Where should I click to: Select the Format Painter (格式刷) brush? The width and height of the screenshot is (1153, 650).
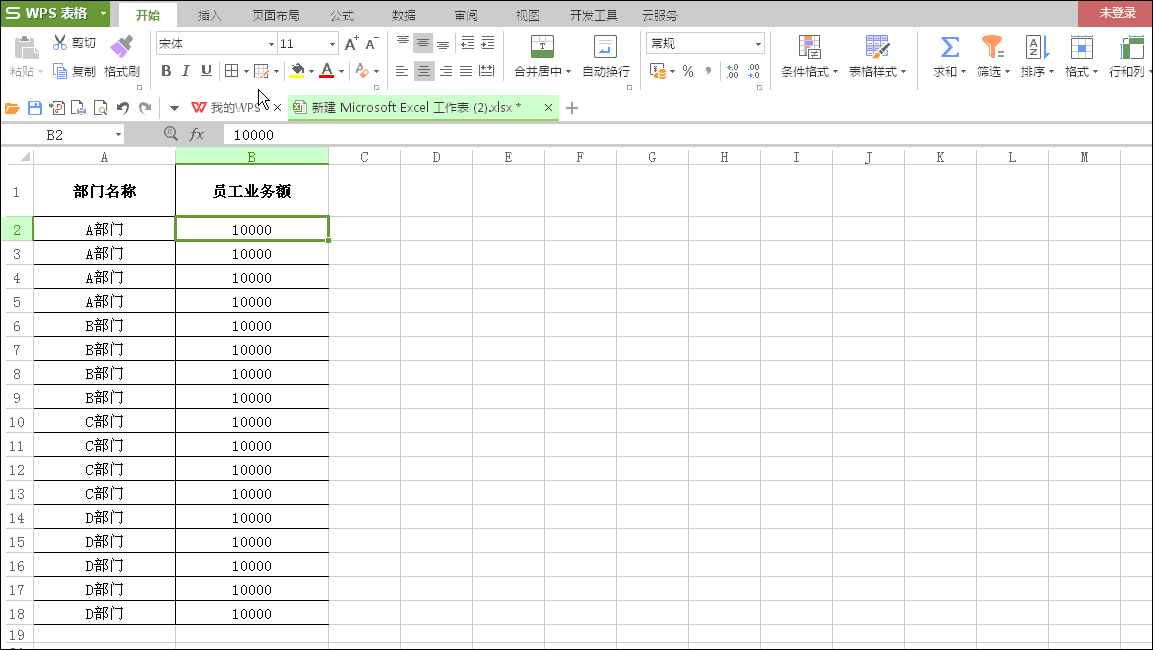(121, 46)
